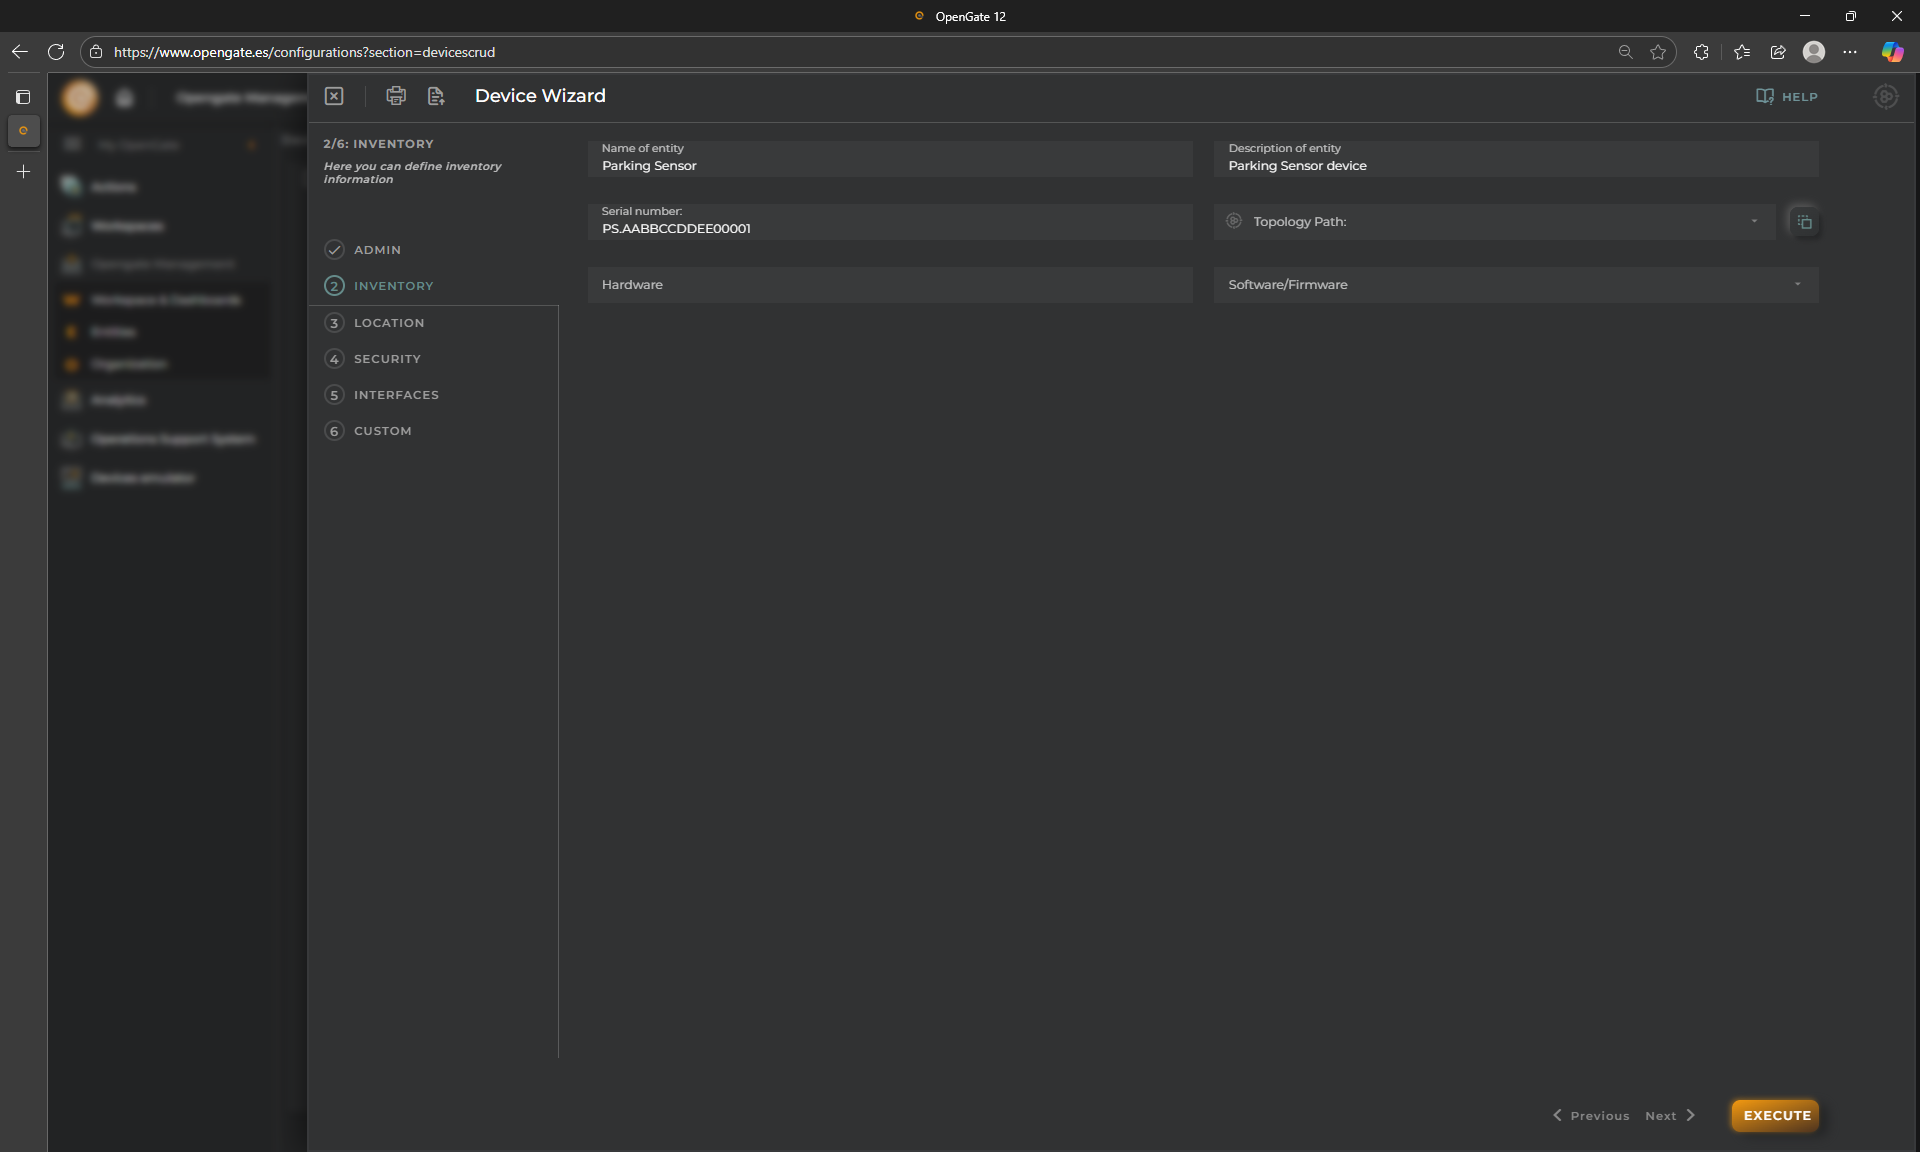Open the Help guide
Image resolution: width=1920 pixels, height=1152 pixels.
click(1787, 97)
